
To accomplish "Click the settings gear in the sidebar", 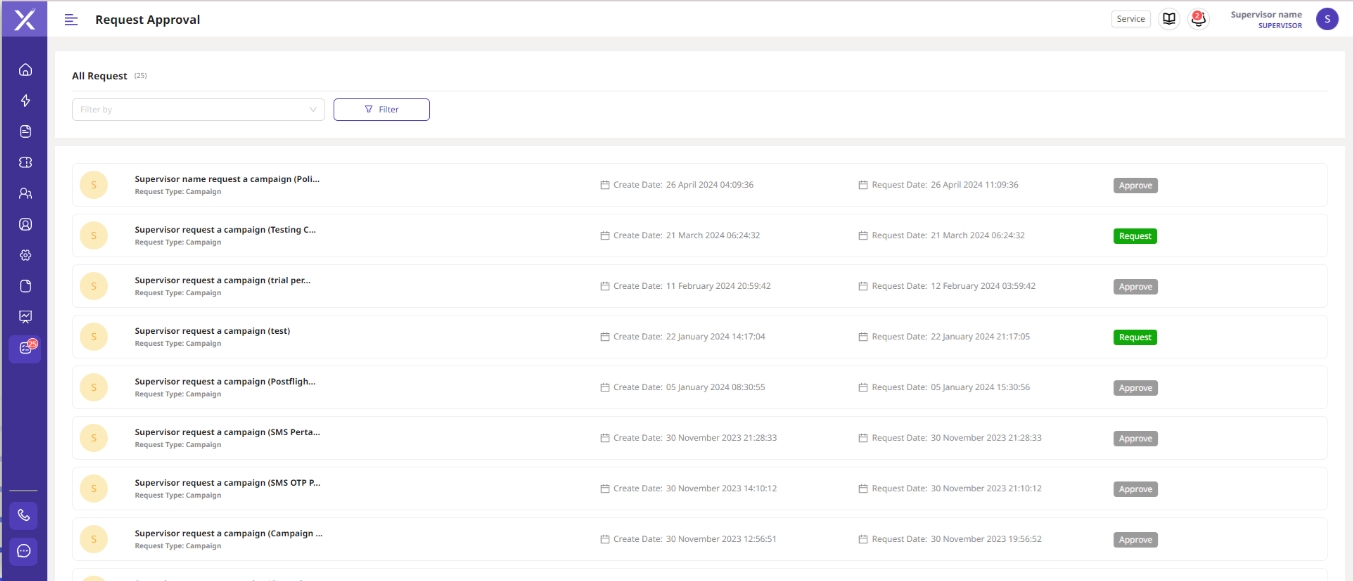I will point(25,255).
